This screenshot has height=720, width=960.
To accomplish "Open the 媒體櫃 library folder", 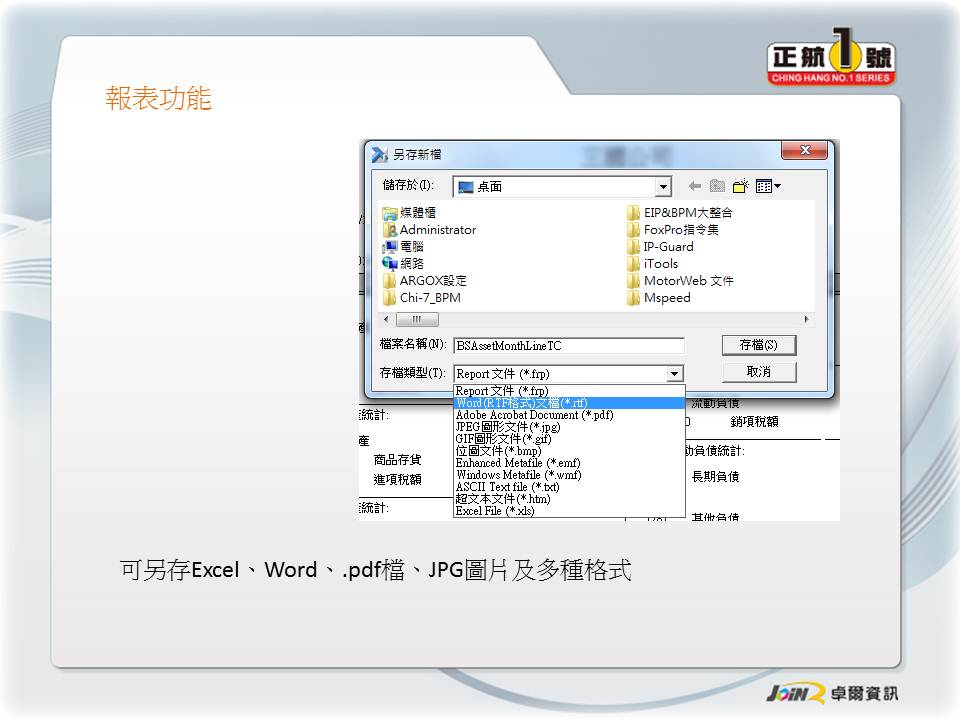I will [x=417, y=213].
